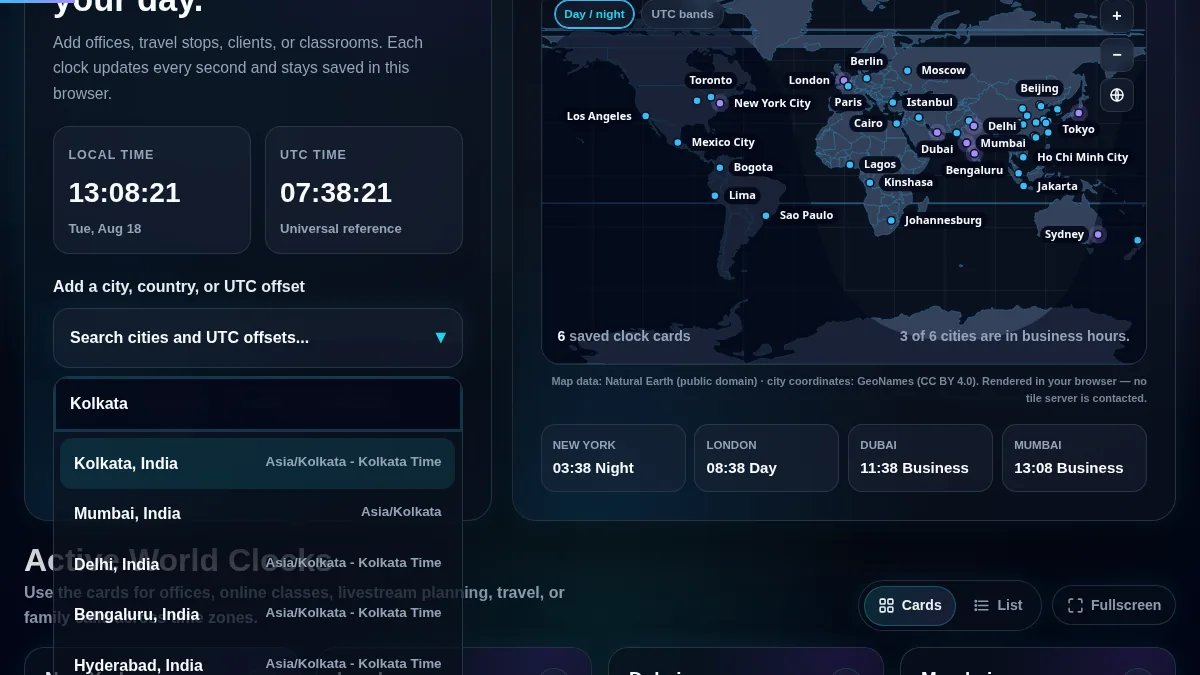Click the Kinshasa map marker
This screenshot has height=675, width=1200.
(870, 182)
